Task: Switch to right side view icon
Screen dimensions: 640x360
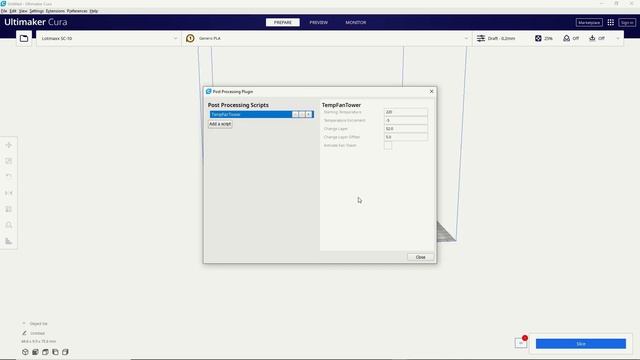Action: [x=65, y=352]
